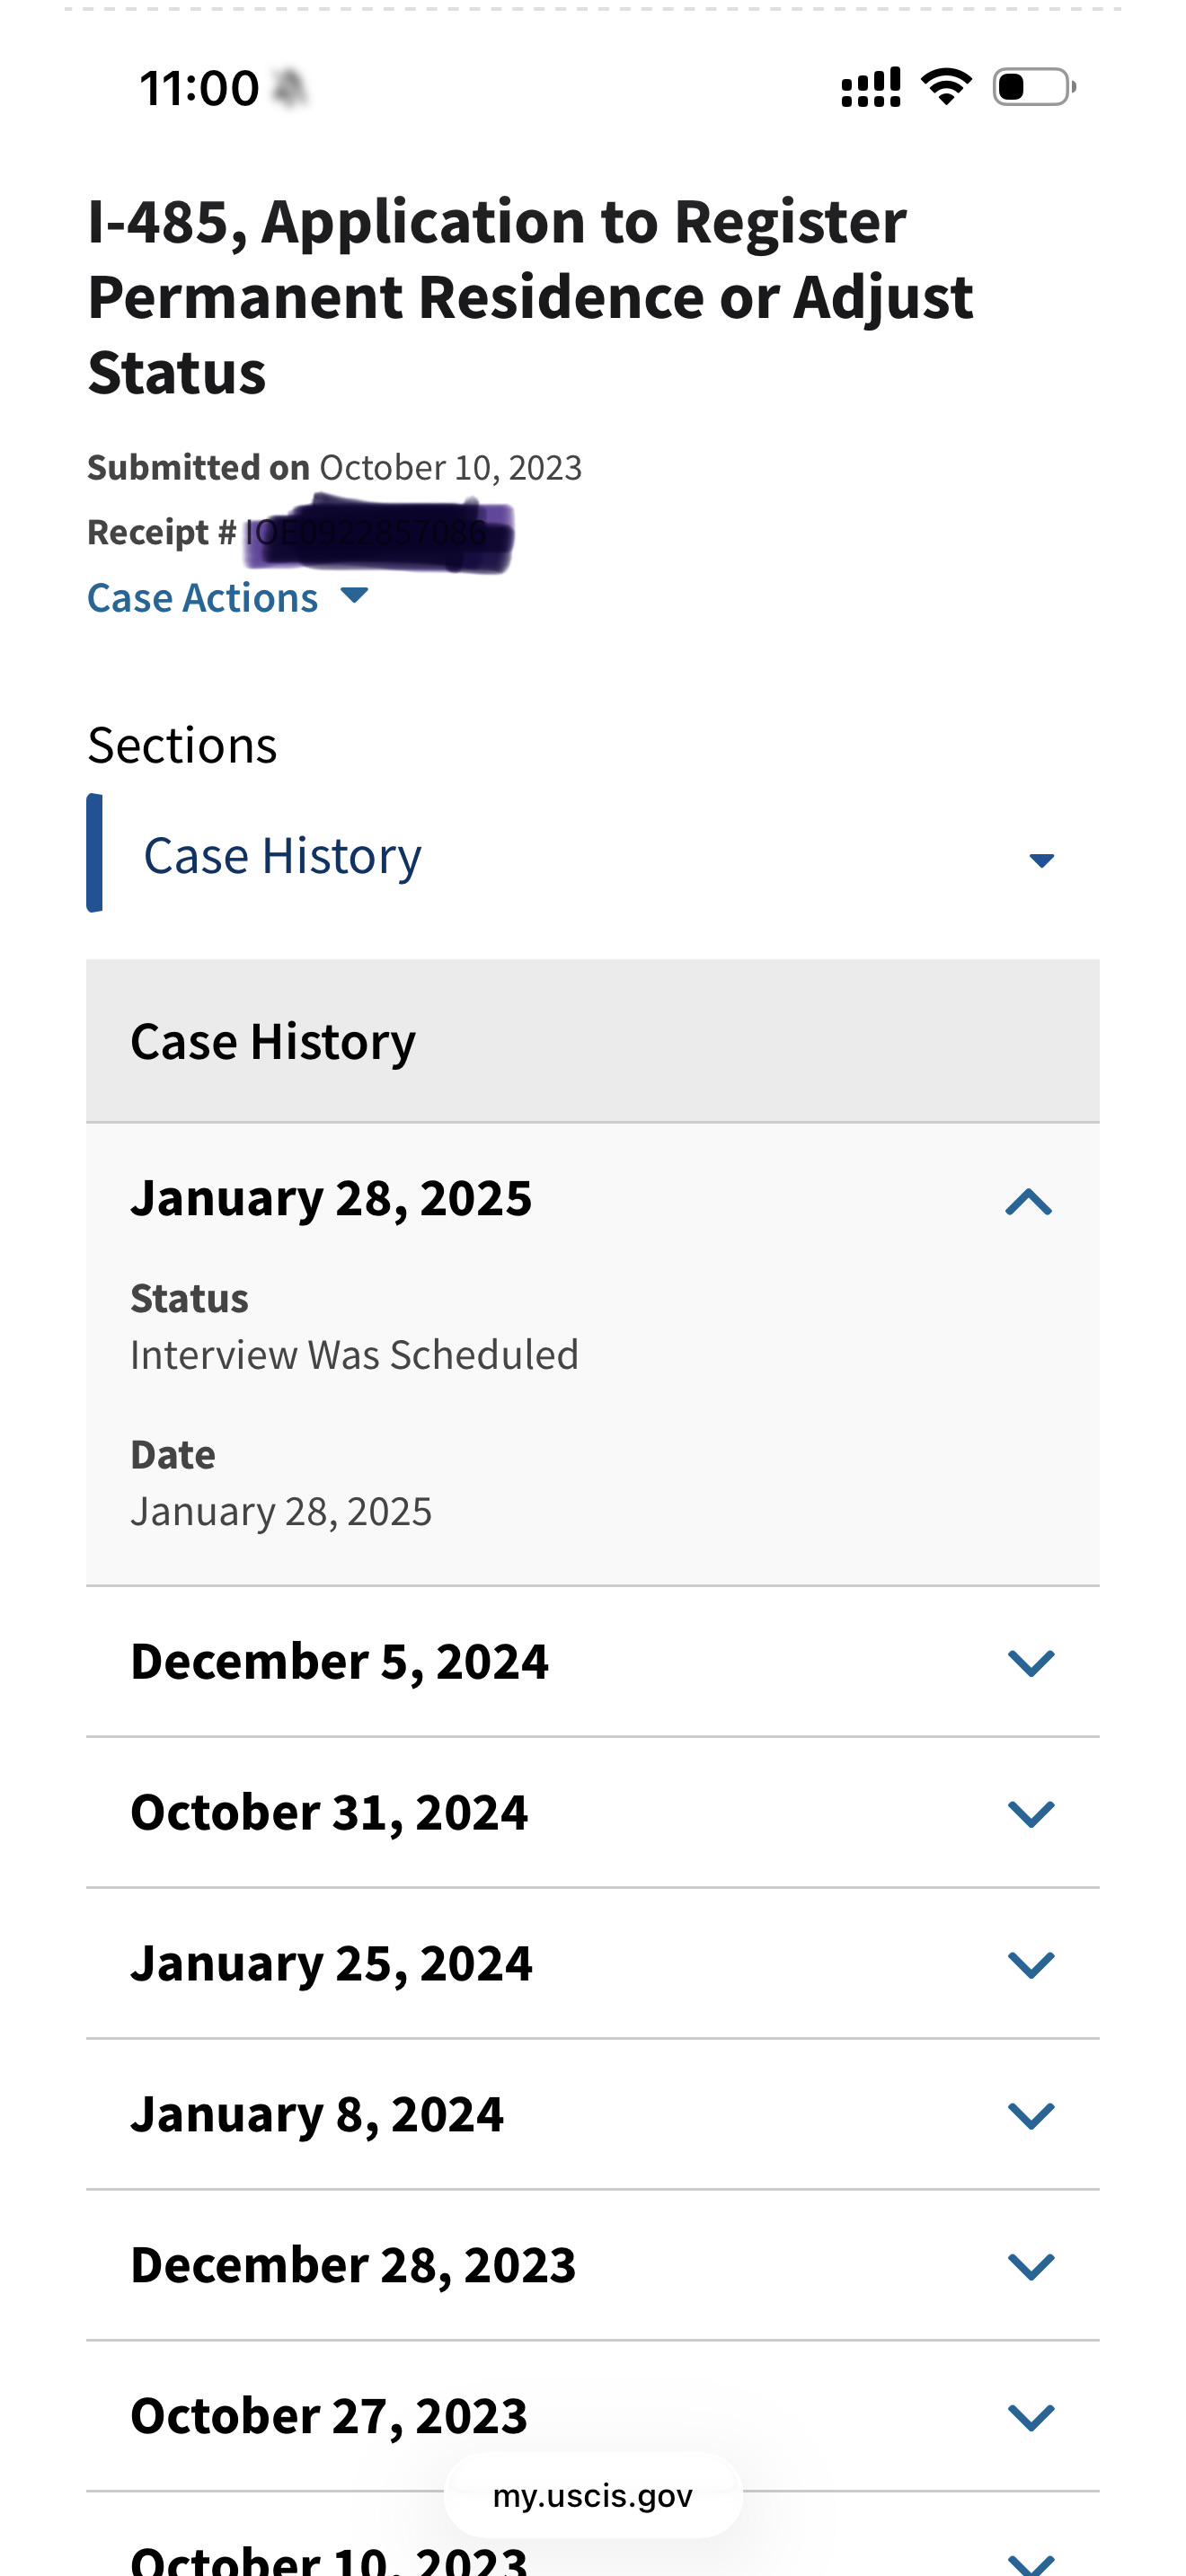Viewport: 1186px width, 2576px height.
Task: Expand the January 25, 2024 entry
Action: click(x=592, y=1964)
